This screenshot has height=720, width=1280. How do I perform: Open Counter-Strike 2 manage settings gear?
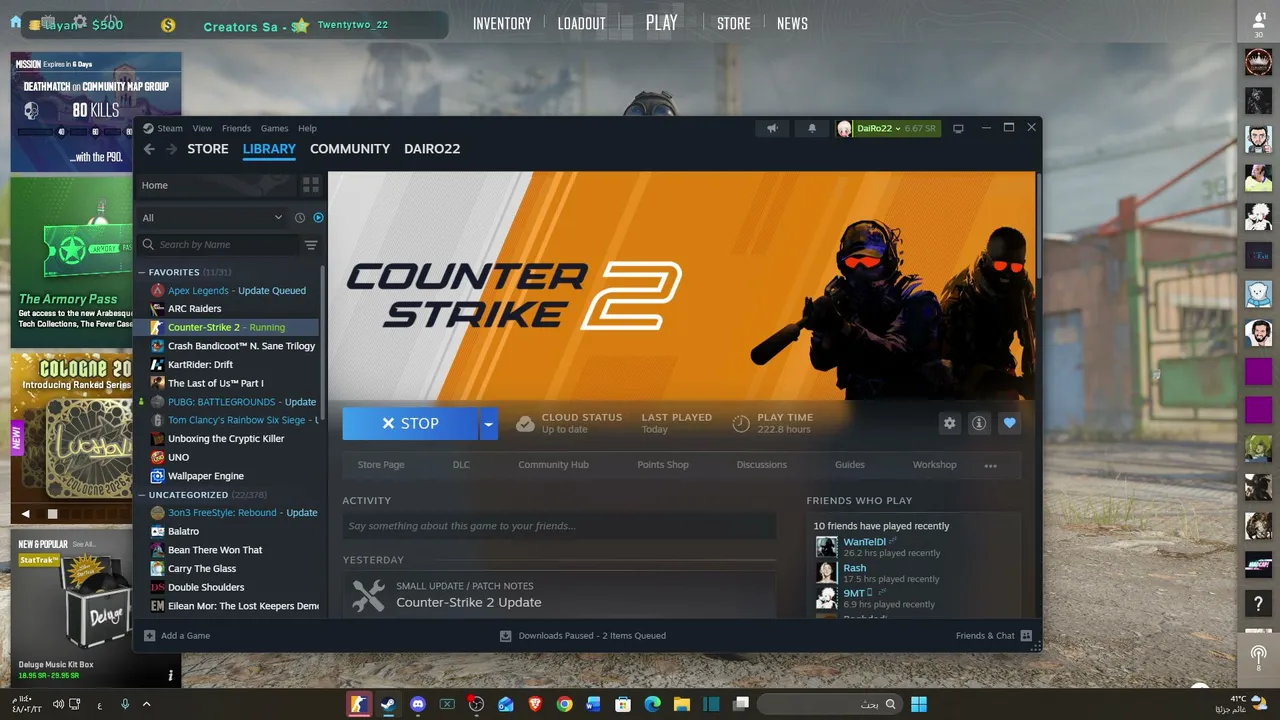[x=949, y=423]
